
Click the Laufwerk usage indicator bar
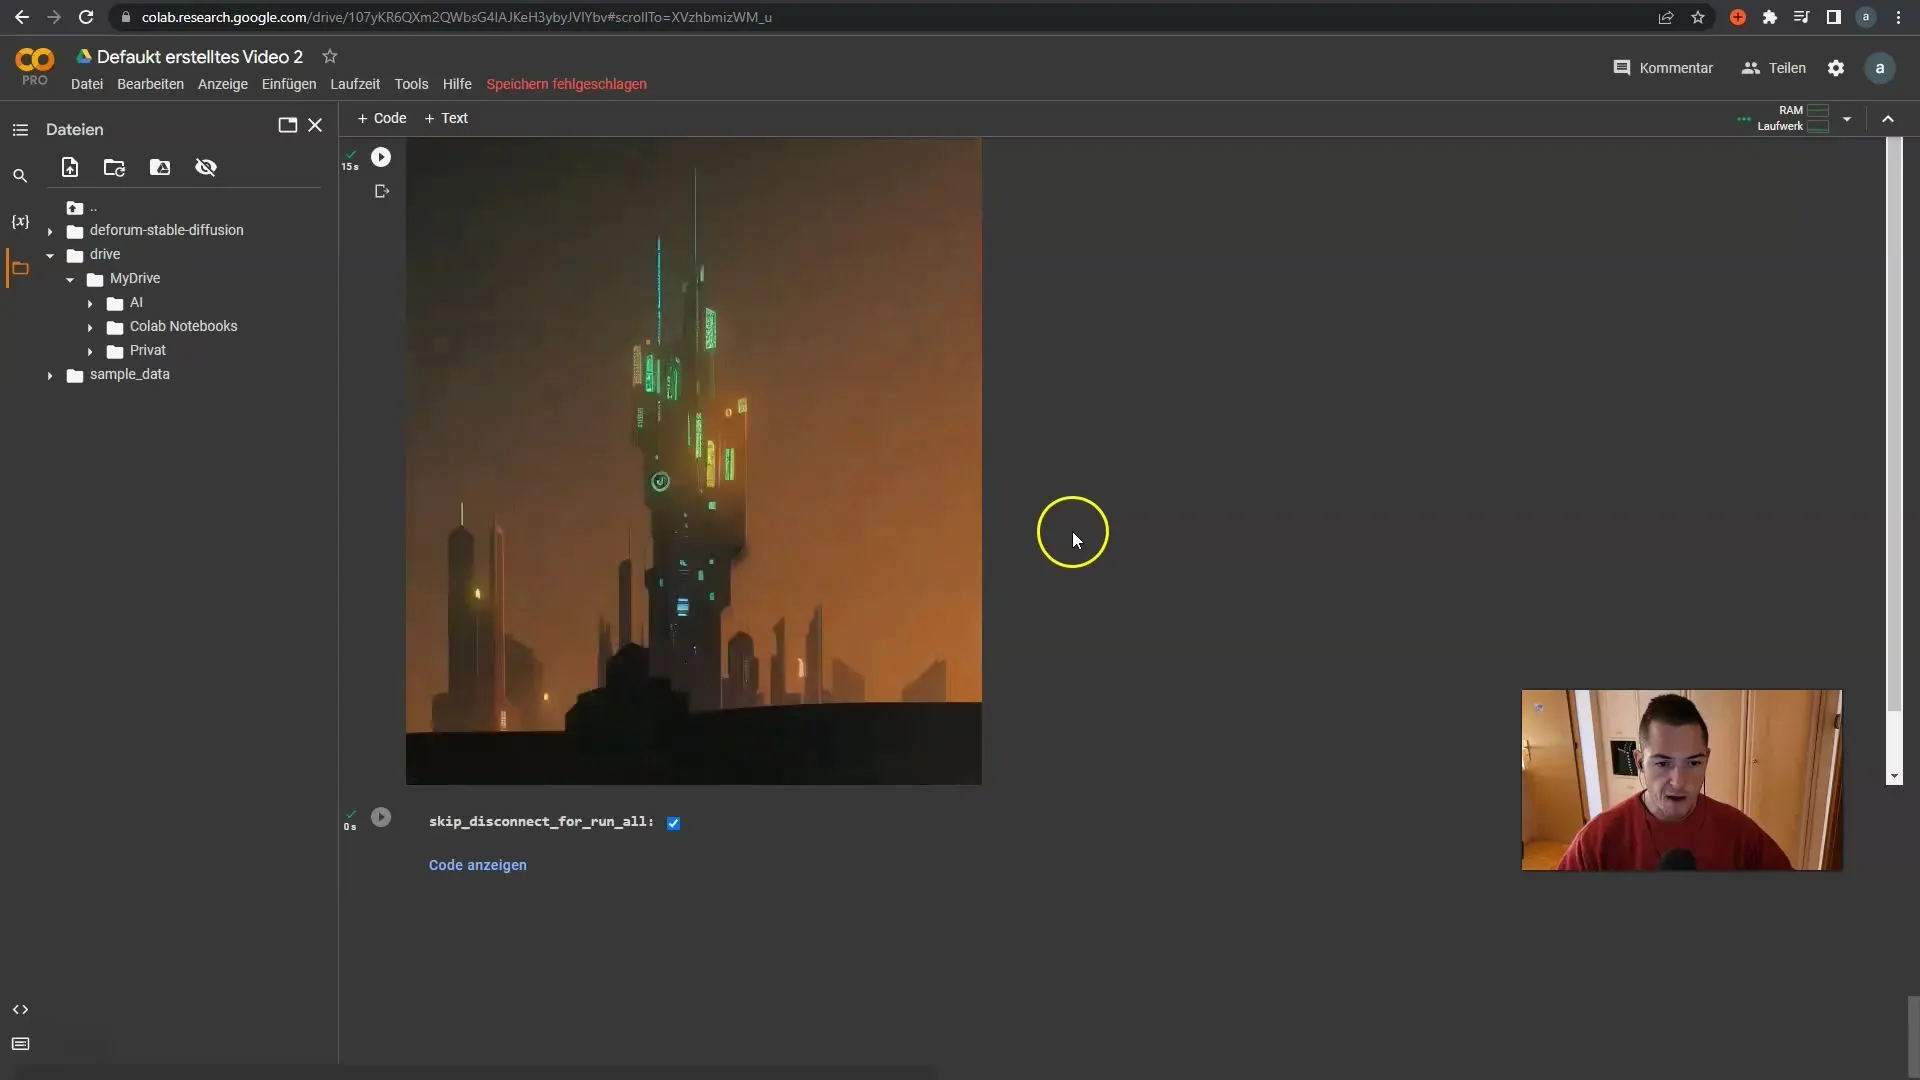(x=1818, y=126)
